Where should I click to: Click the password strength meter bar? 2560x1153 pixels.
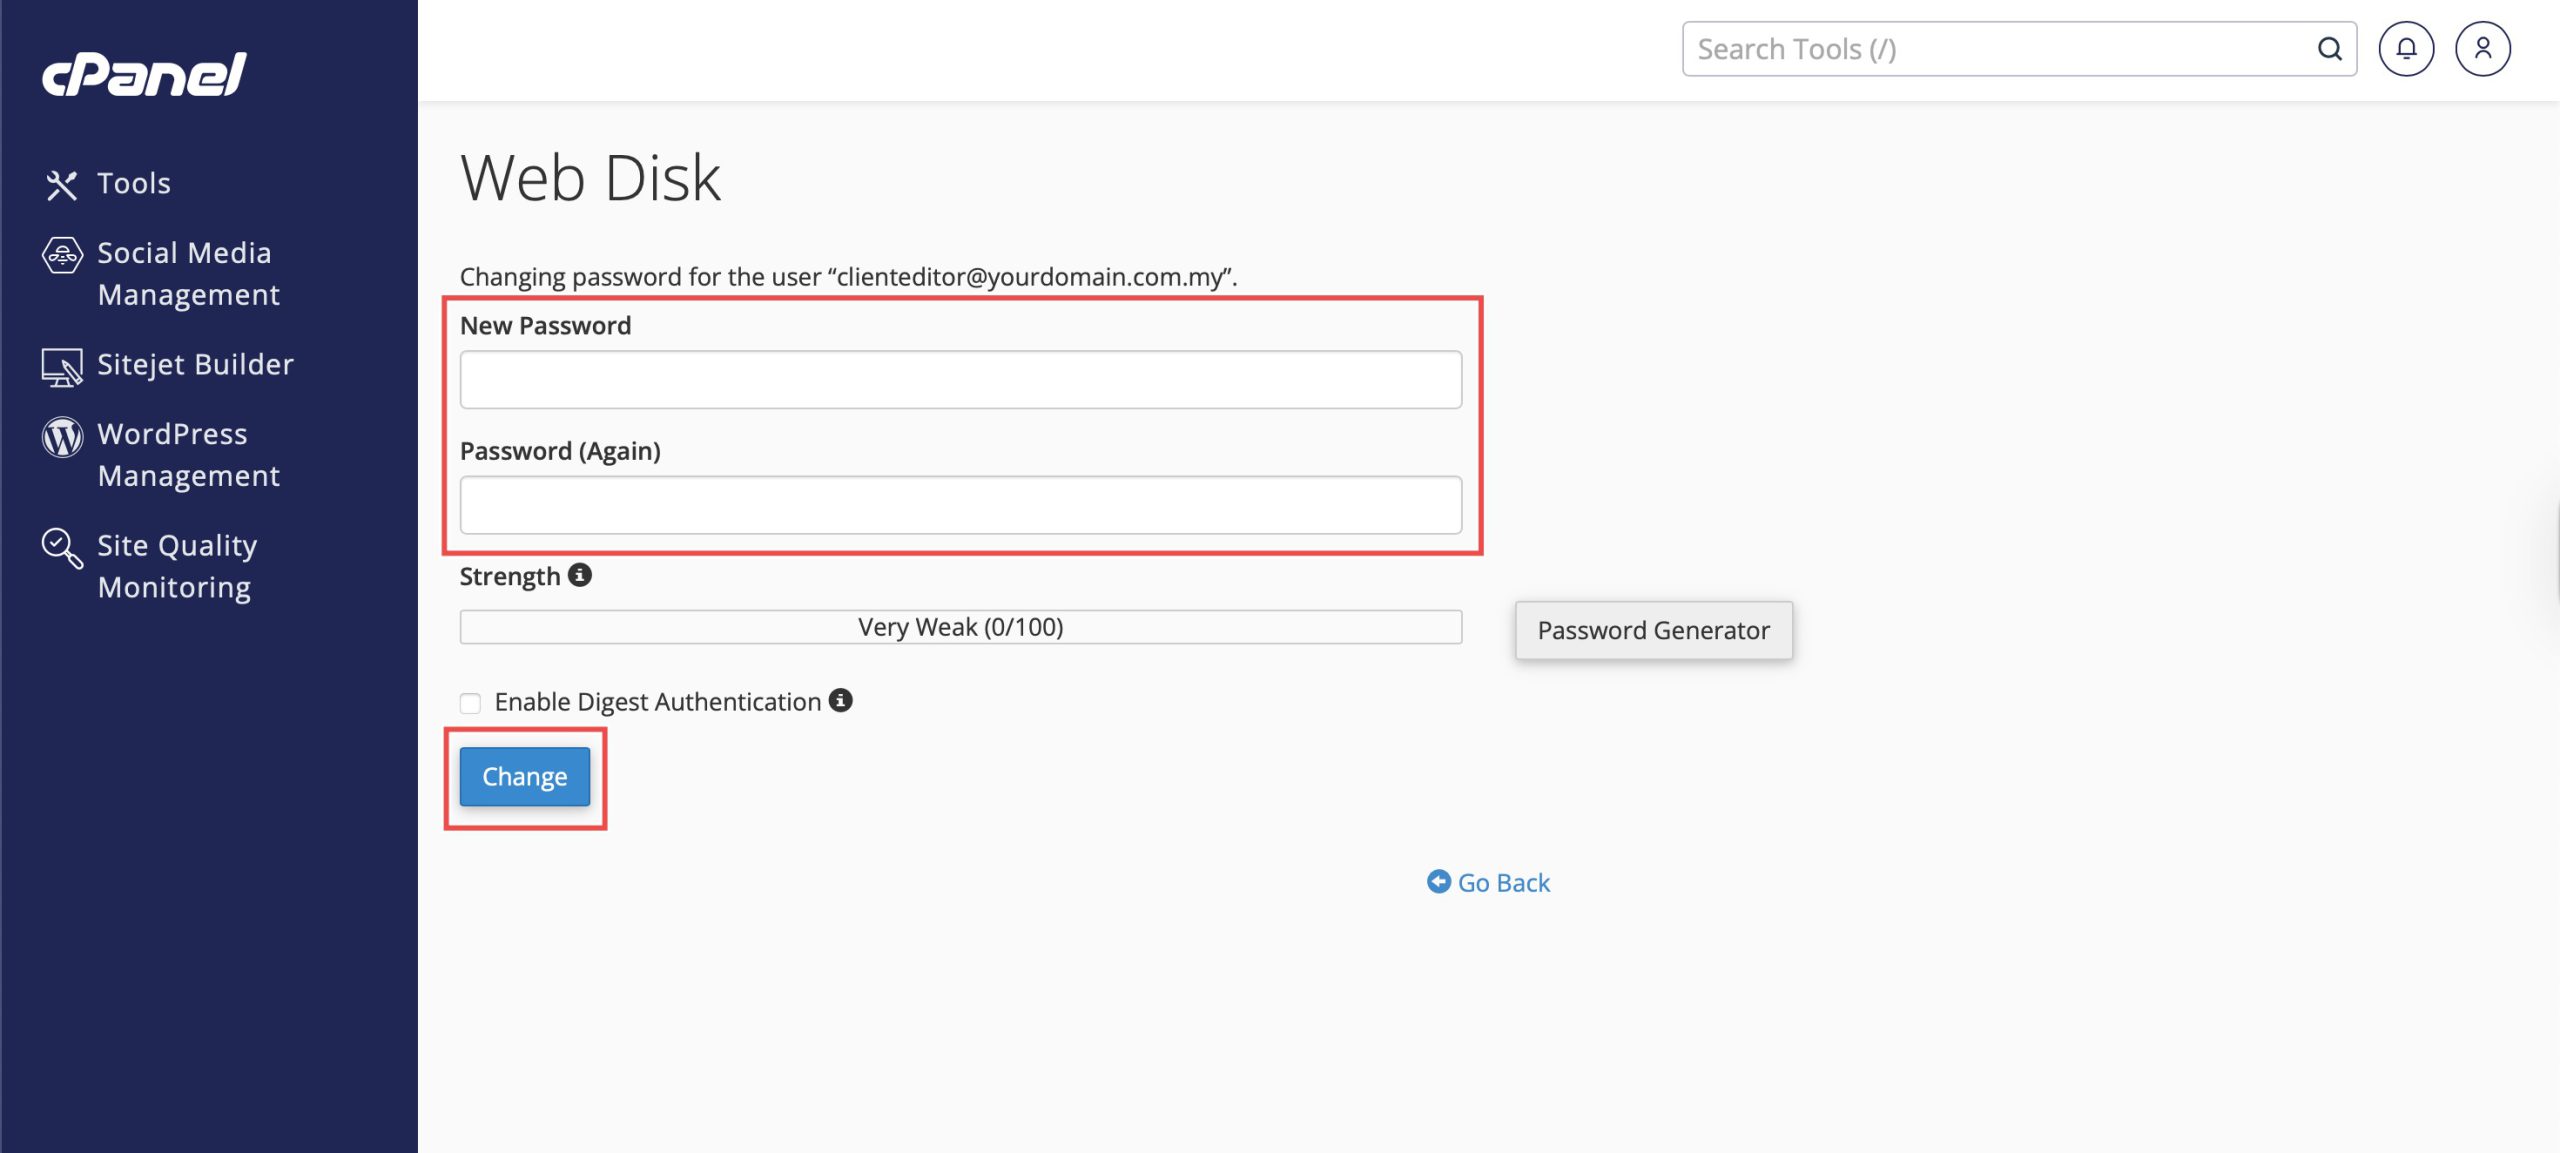(x=960, y=627)
